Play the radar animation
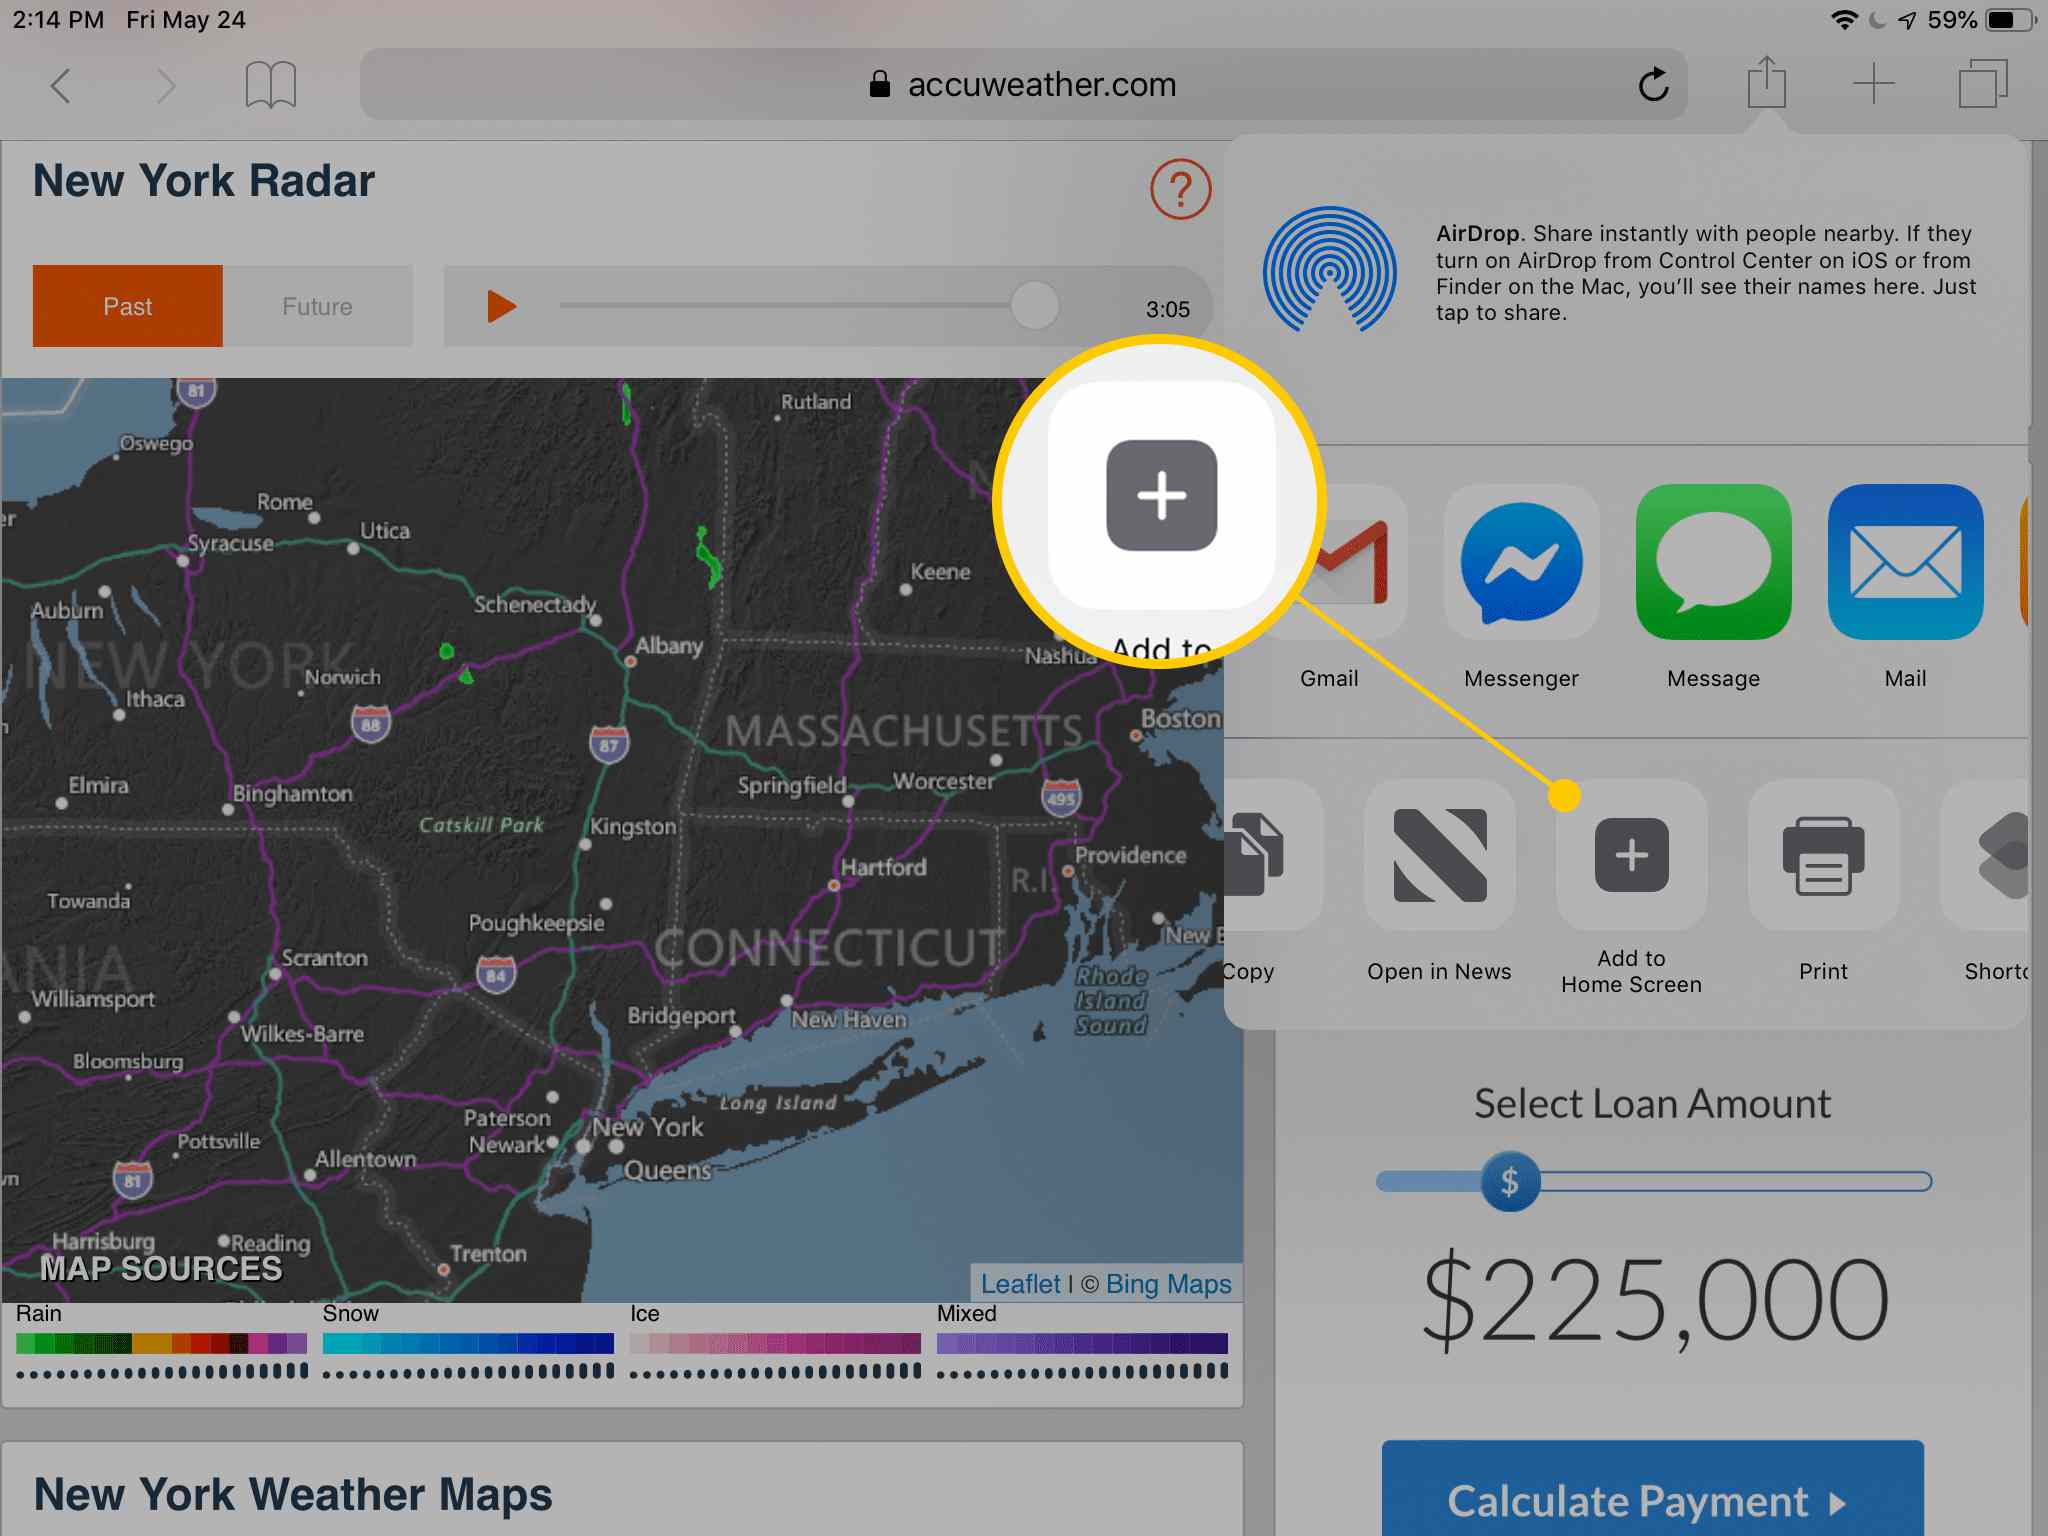 click(x=502, y=306)
